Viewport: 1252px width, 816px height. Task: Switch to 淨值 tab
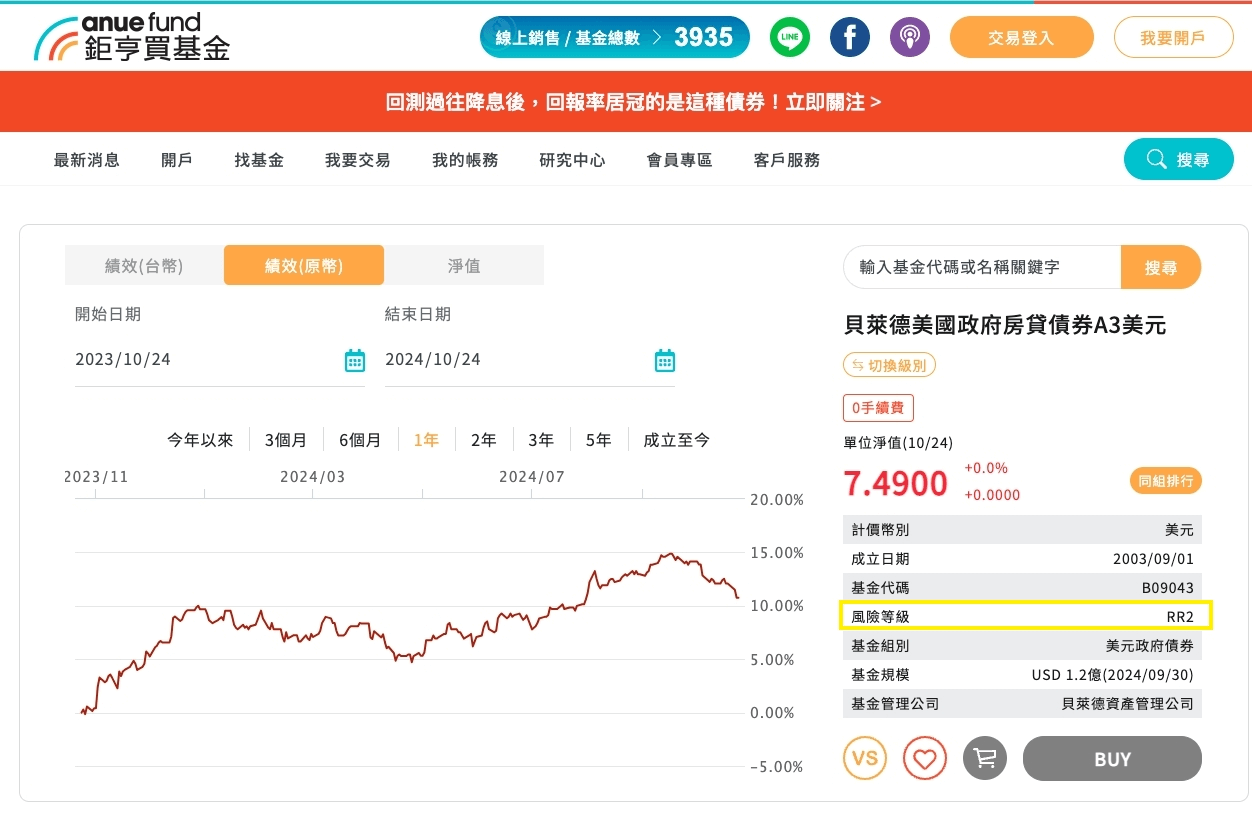pos(464,266)
